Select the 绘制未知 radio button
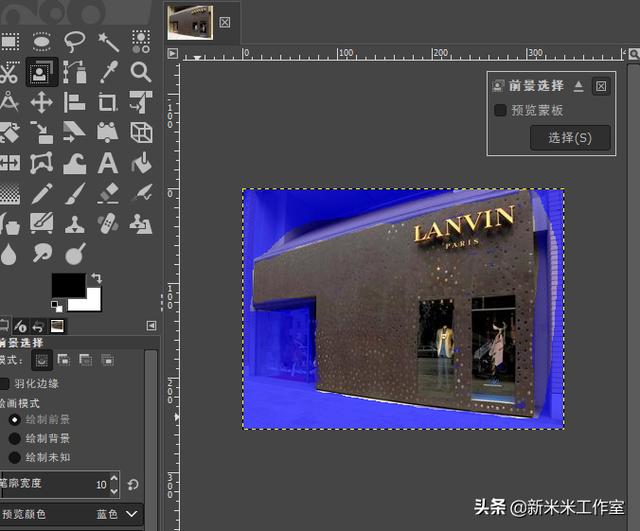Viewport: 640px width, 531px height. tap(15, 458)
